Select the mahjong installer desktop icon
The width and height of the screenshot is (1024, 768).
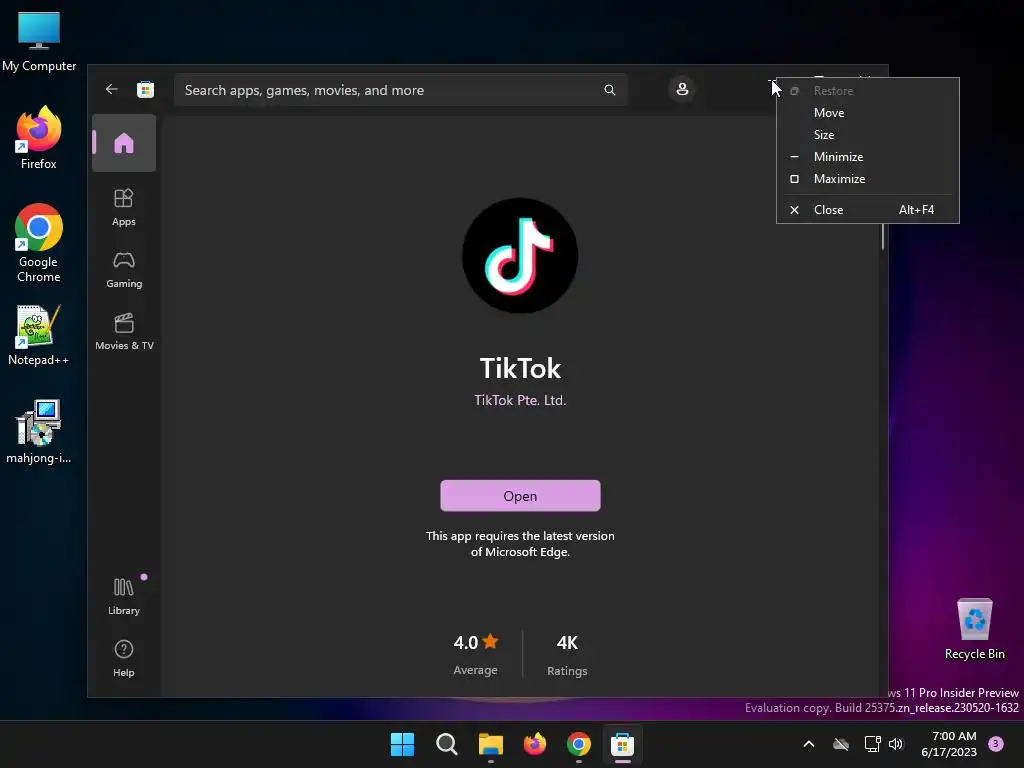pyautogui.click(x=39, y=432)
